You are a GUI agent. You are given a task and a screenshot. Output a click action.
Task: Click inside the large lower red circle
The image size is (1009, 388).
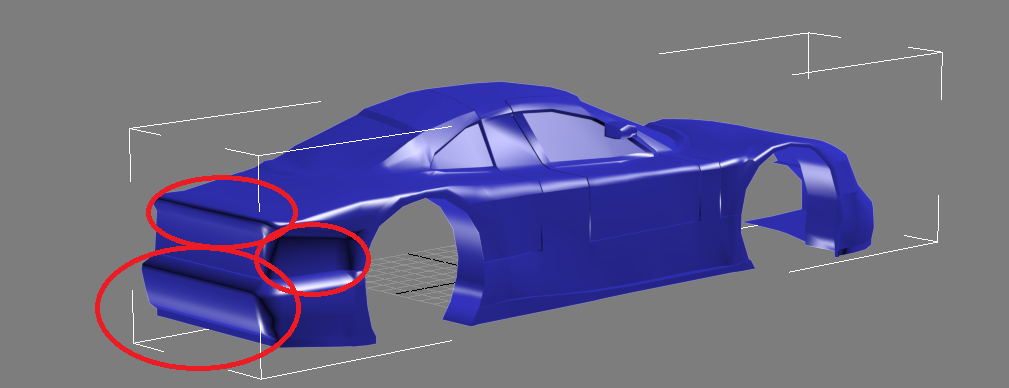198,308
